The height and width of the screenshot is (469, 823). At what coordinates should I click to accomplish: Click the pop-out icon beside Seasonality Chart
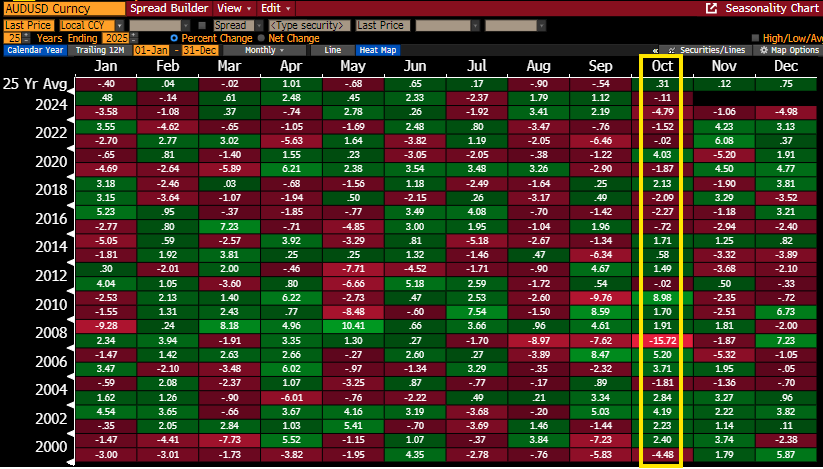711,7
